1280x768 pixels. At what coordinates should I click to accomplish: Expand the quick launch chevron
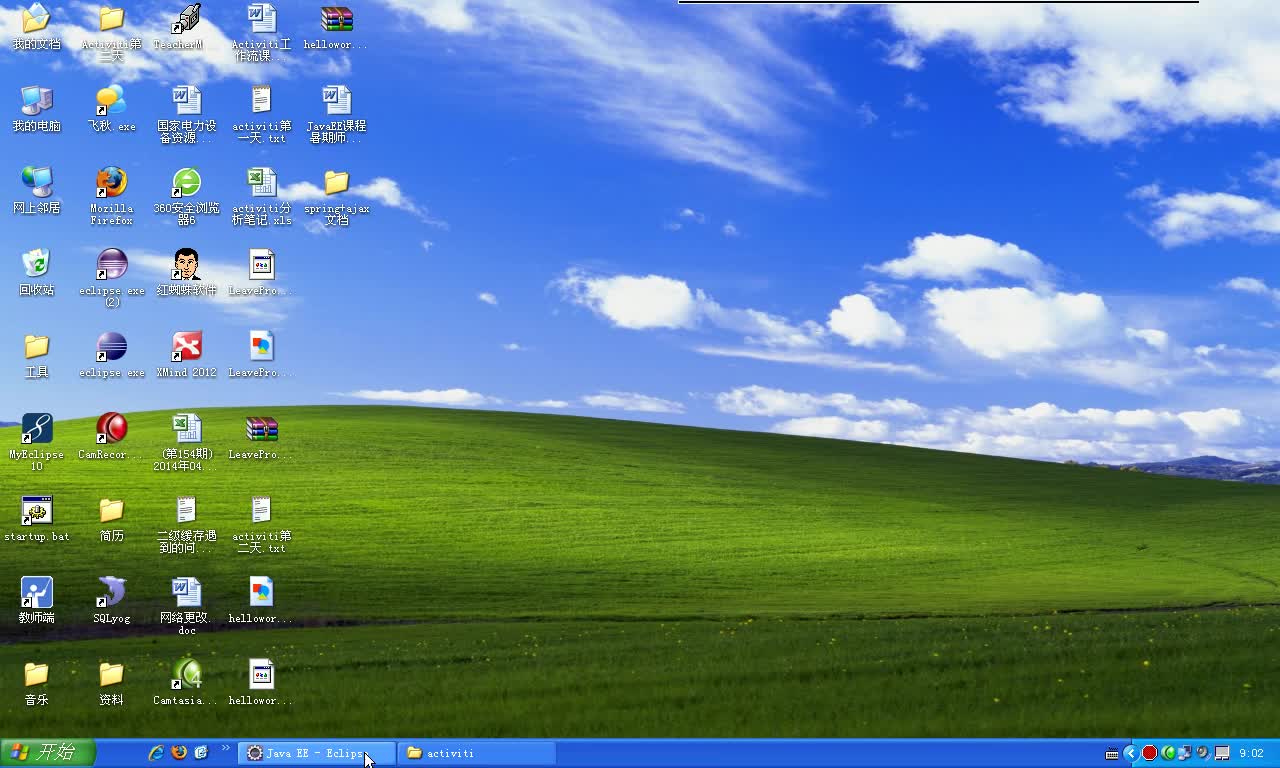tap(226, 748)
